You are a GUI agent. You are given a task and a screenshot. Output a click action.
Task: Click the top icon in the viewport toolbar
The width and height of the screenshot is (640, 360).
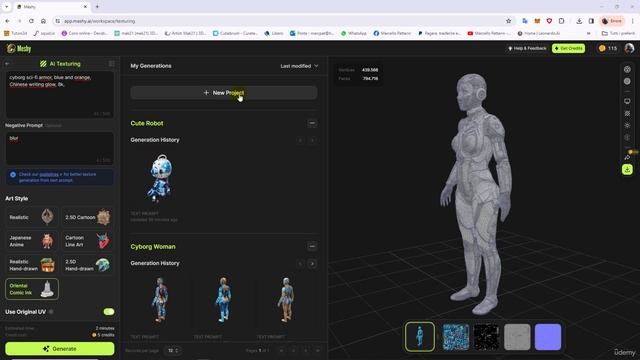pyautogui.click(x=627, y=69)
